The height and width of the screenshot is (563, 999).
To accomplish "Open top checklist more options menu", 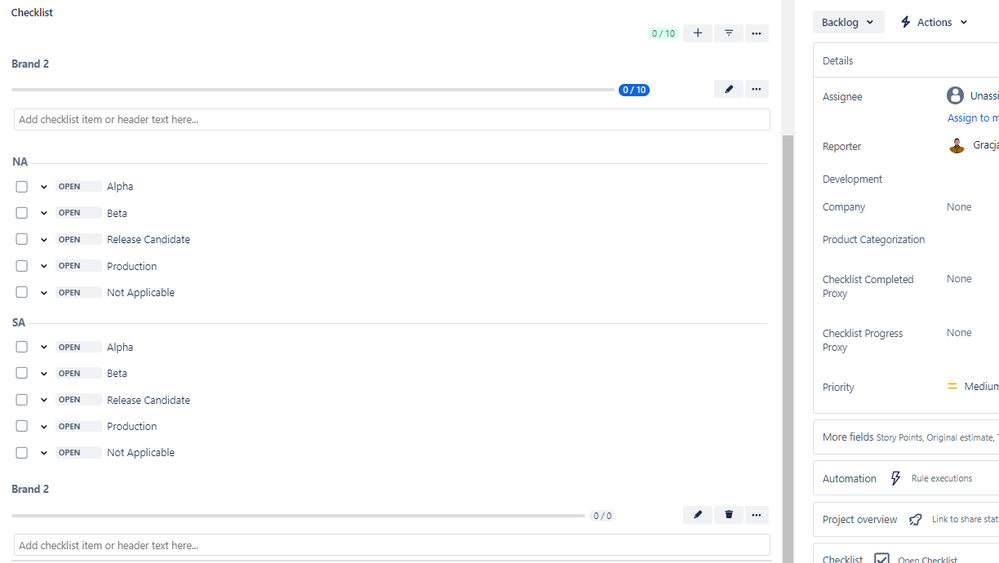I will point(756,33).
